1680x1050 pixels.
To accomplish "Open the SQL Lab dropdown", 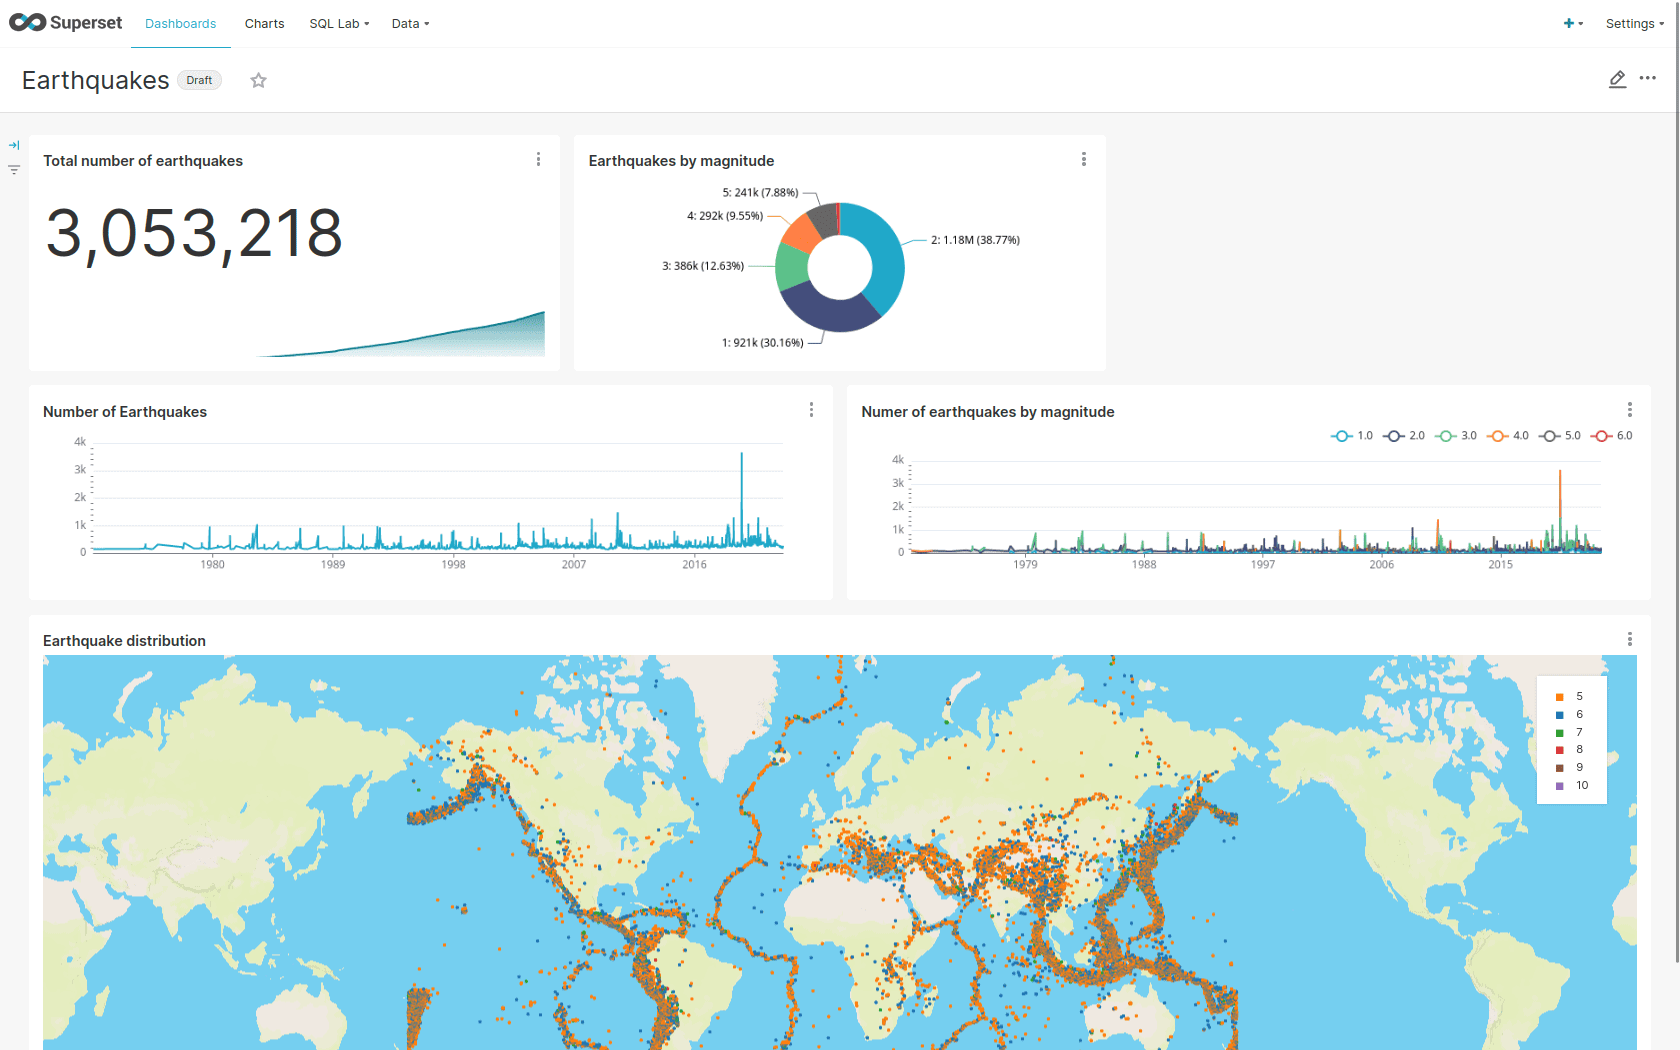I will click(338, 23).
